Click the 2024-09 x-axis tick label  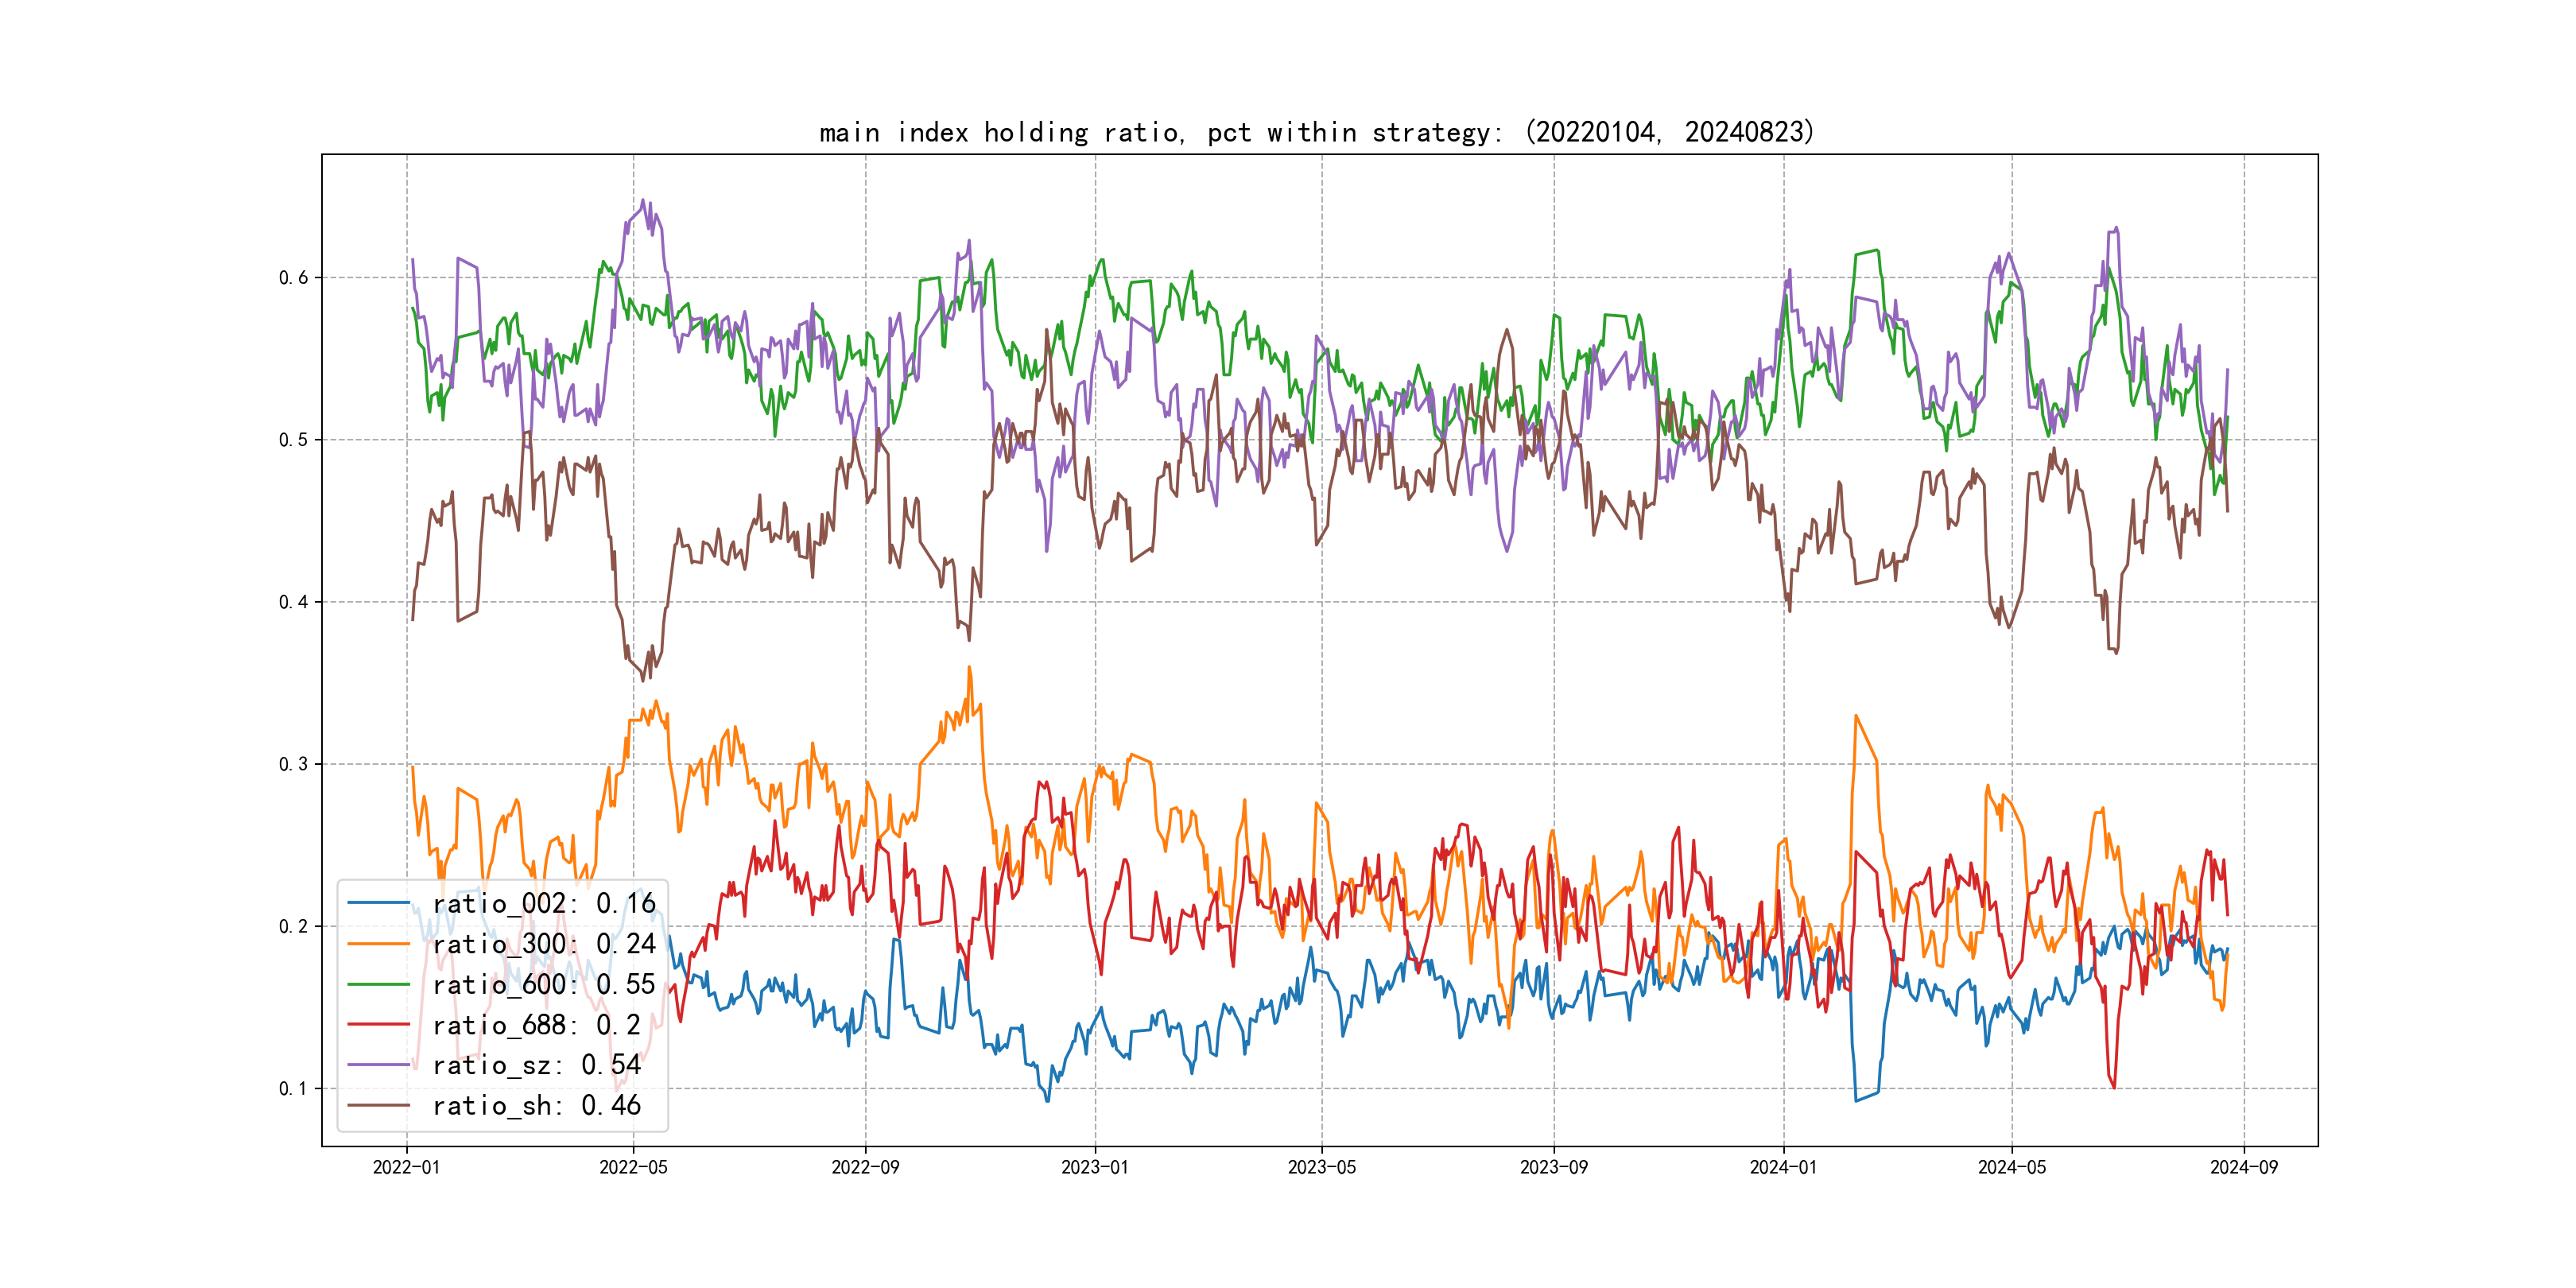[2243, 1167]
